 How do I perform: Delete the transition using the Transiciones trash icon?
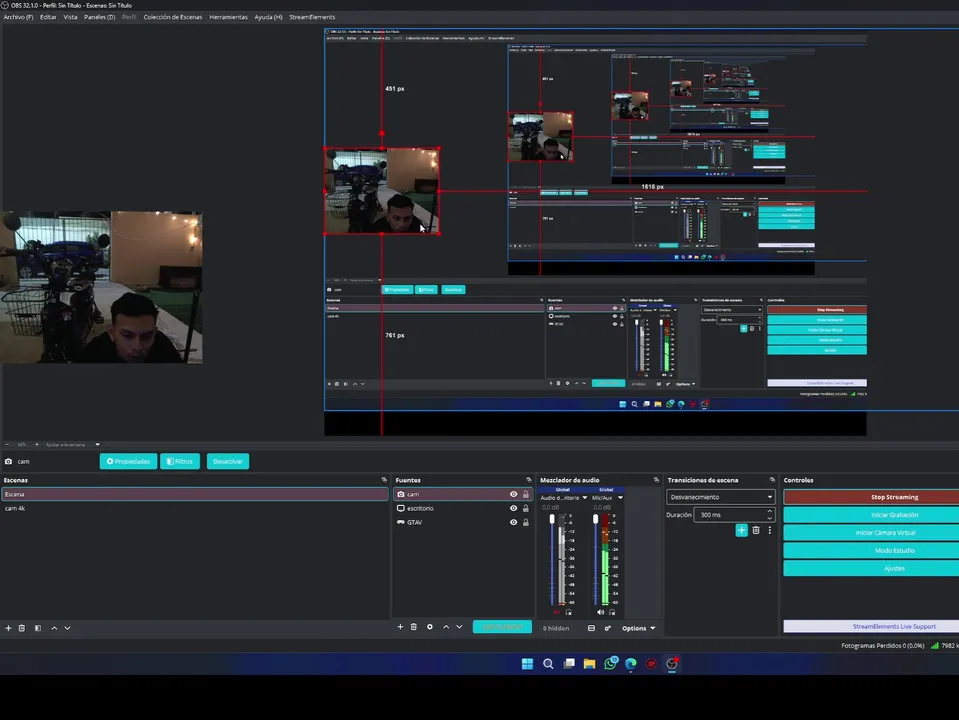[x=756, y=530]
